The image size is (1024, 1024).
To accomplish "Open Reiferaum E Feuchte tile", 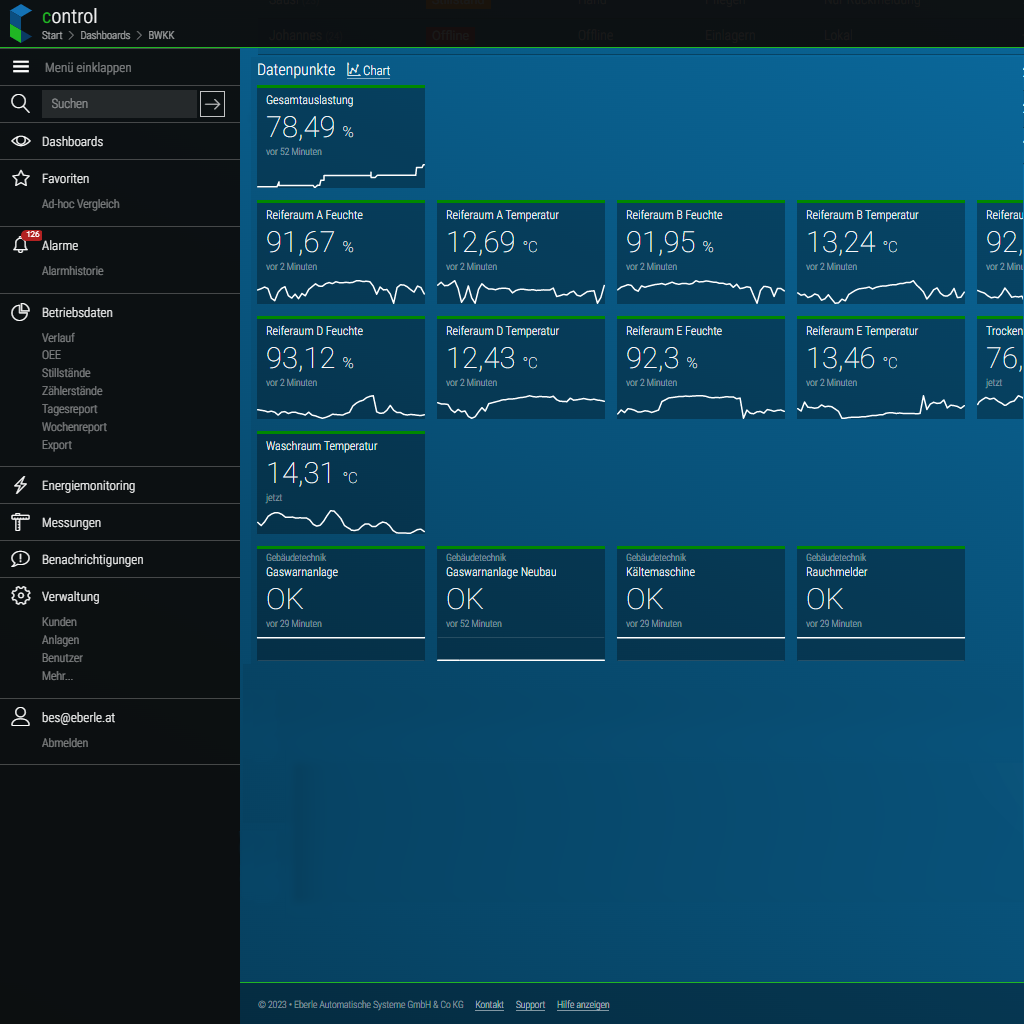I will tap(701, 368).
